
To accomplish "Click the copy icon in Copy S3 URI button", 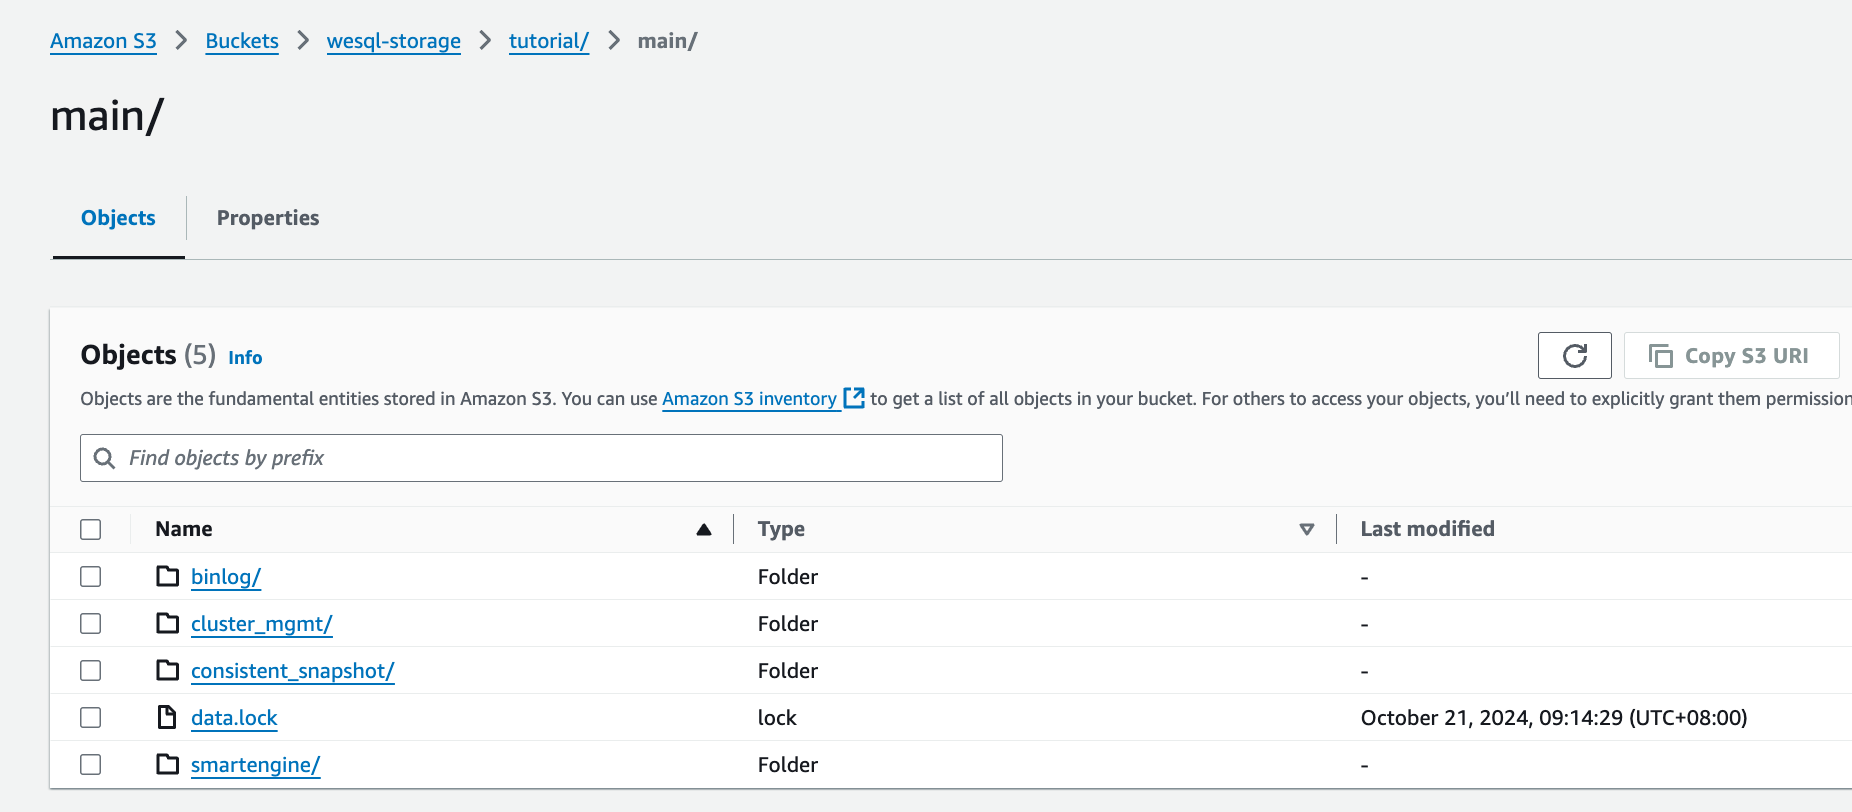I will (1660, 356).
